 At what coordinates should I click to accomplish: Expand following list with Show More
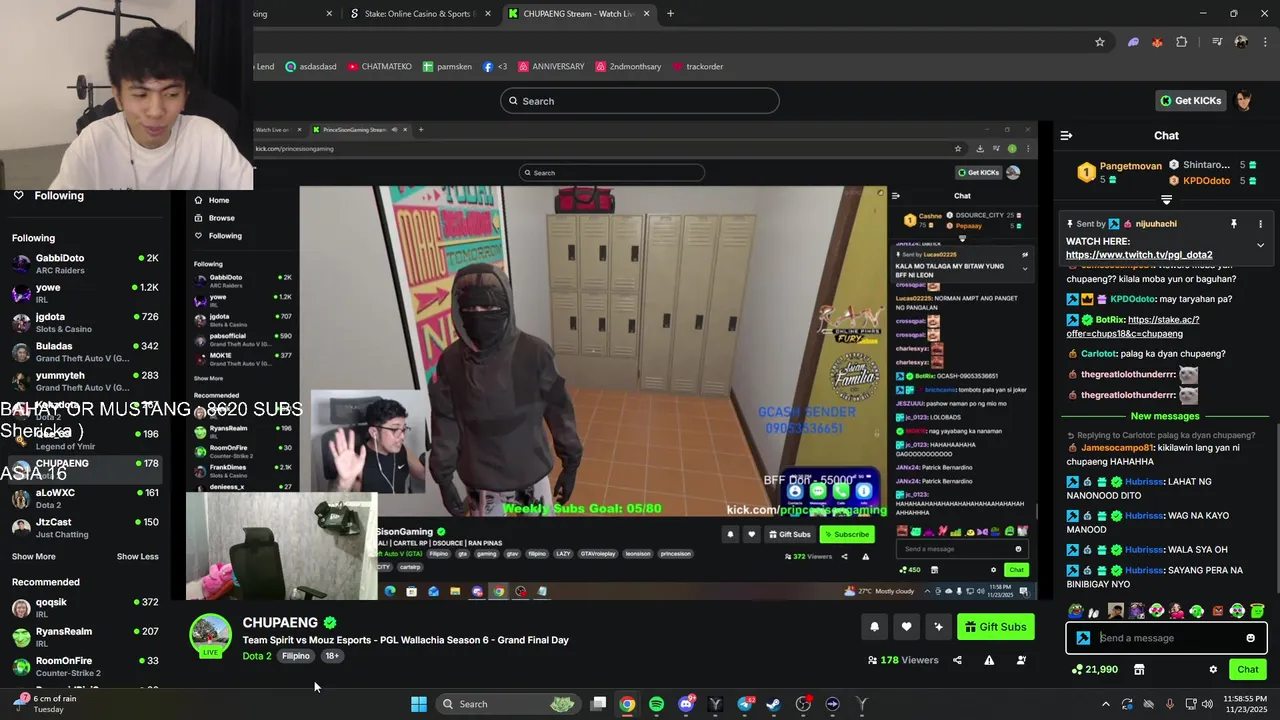click(34, 557)
